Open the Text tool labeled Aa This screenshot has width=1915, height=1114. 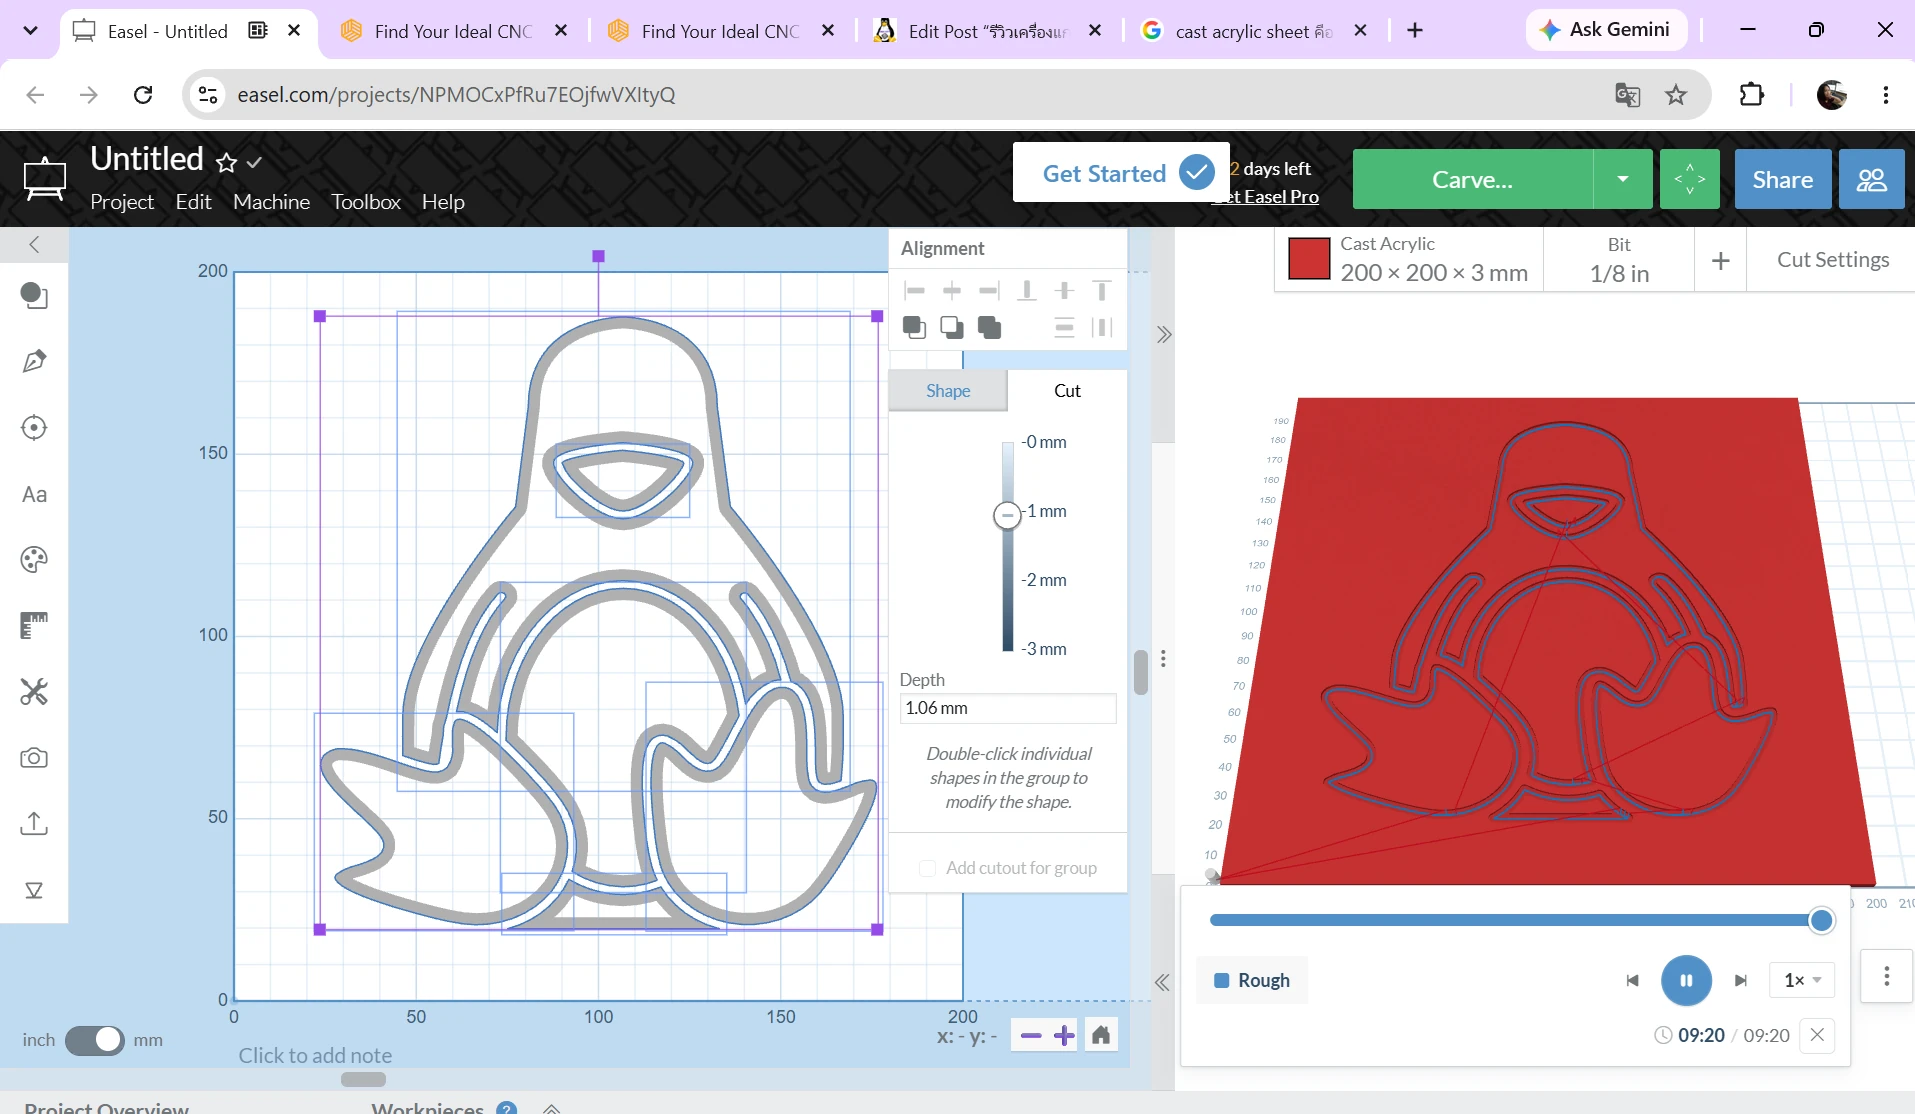(x=34, y=494)
